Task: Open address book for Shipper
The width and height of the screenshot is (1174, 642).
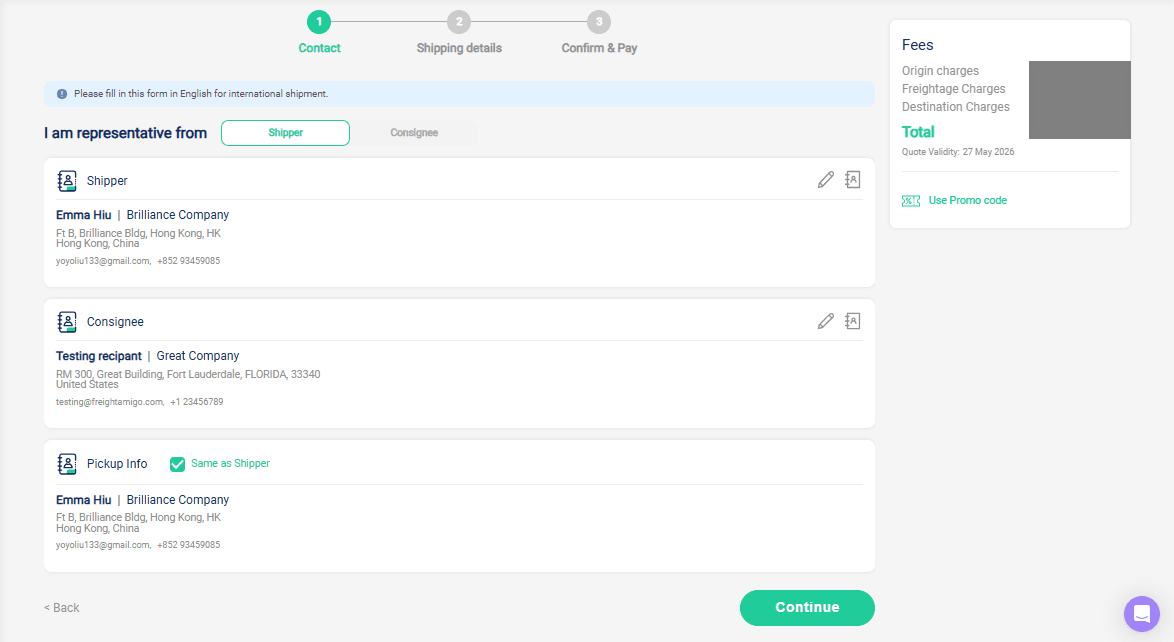Action: click(853, 180)
